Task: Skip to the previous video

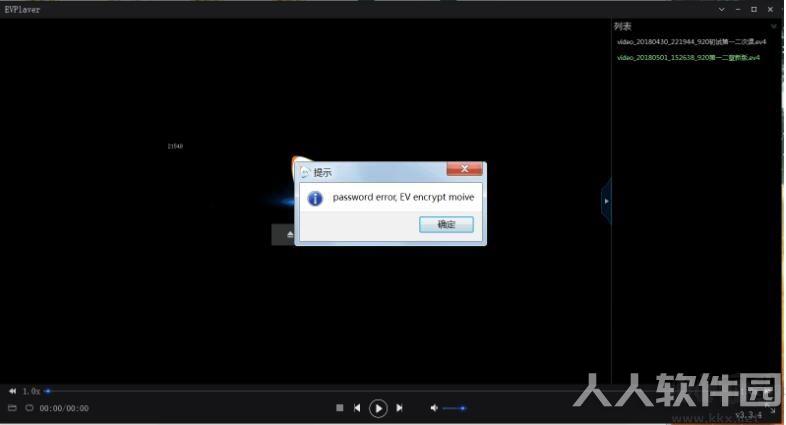Action: pyautogui.click(x=357, y=408)
